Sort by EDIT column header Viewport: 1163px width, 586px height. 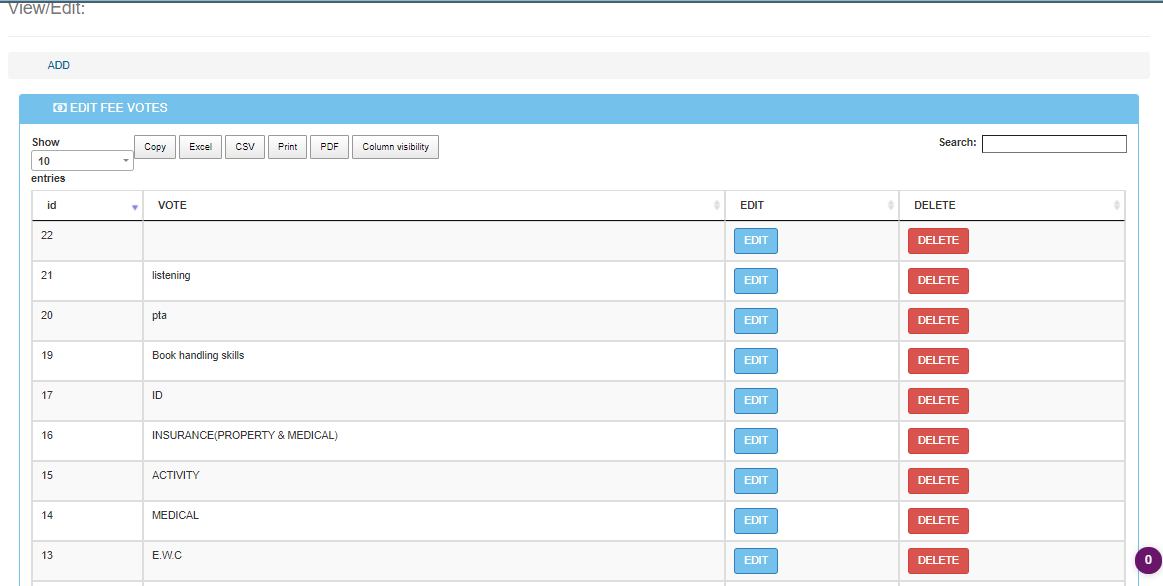(x=811, y=205)
